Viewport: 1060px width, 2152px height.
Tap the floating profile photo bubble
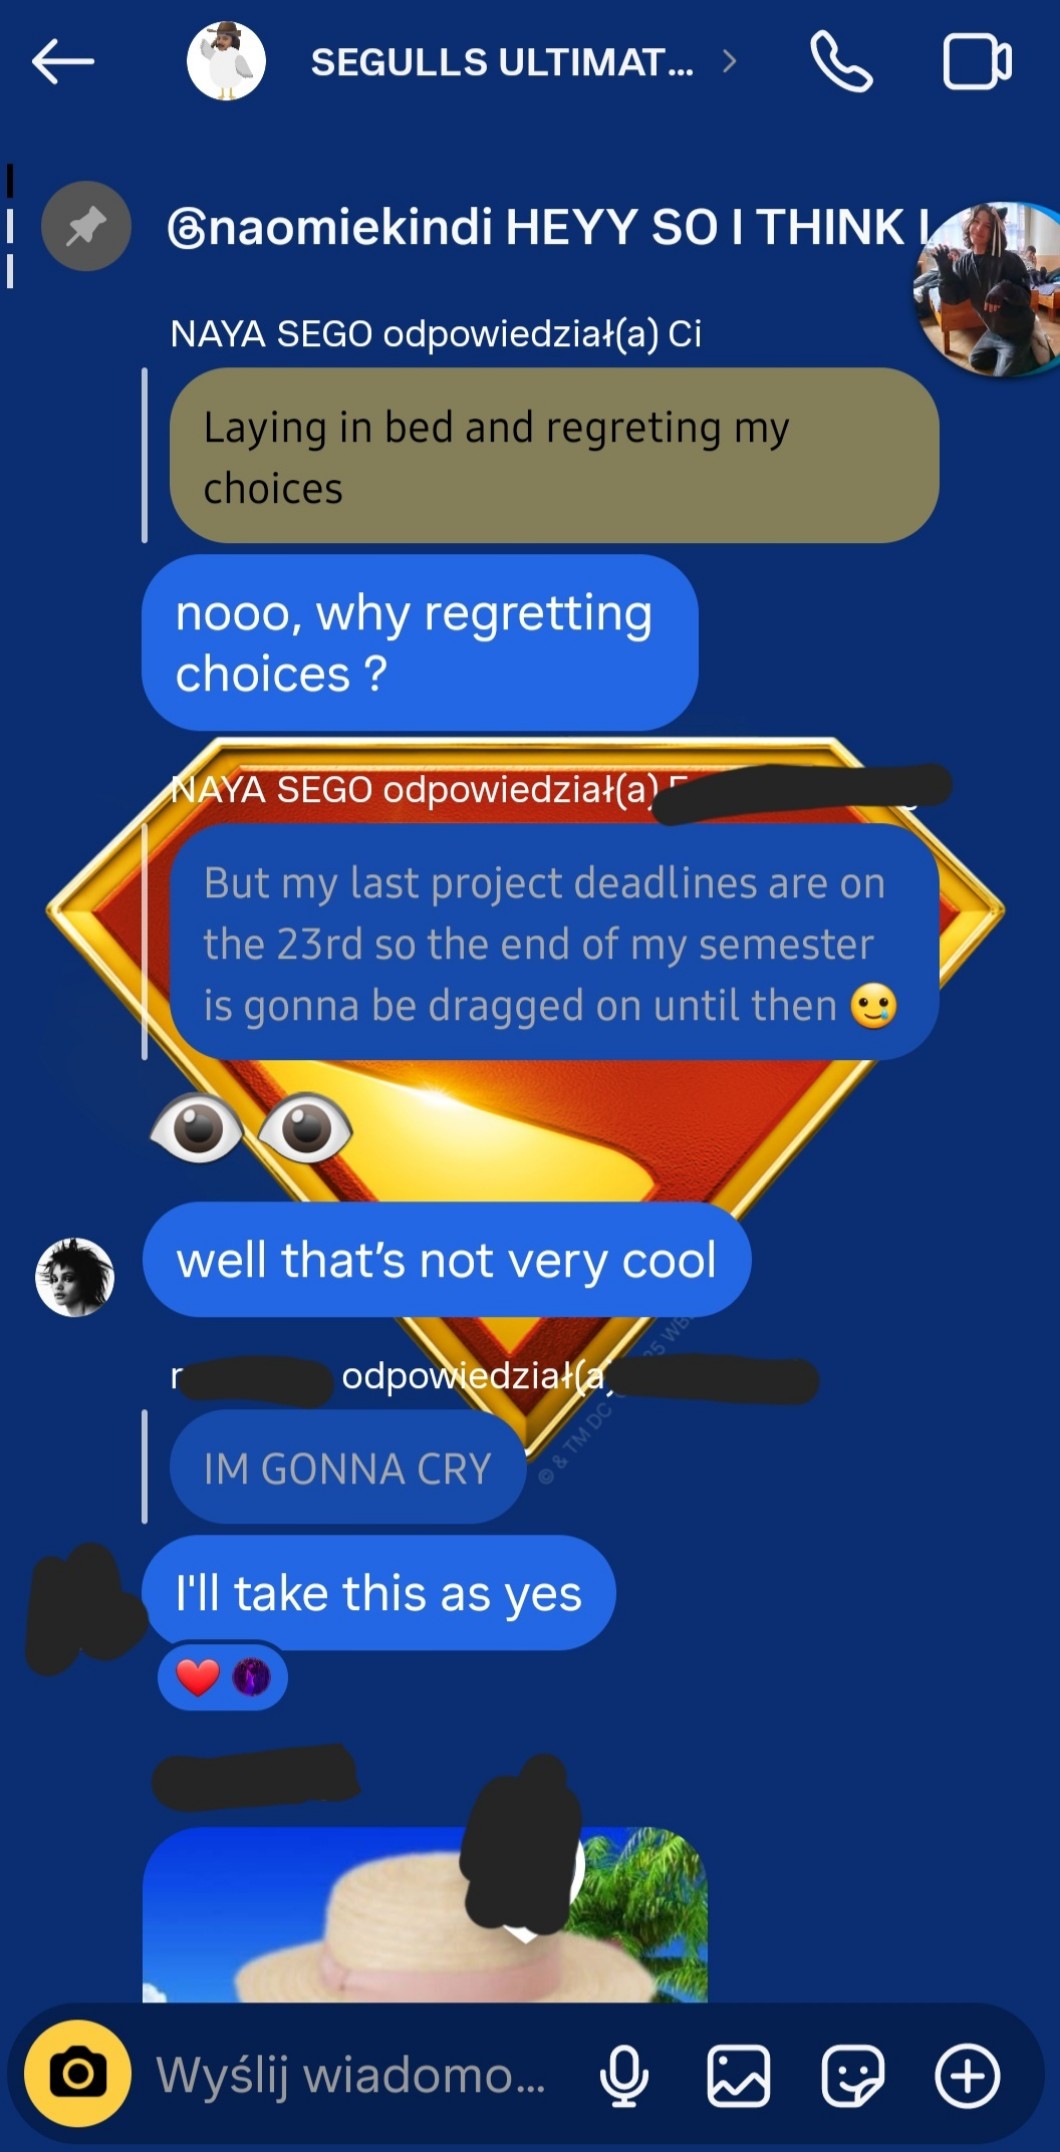(990, 289)
